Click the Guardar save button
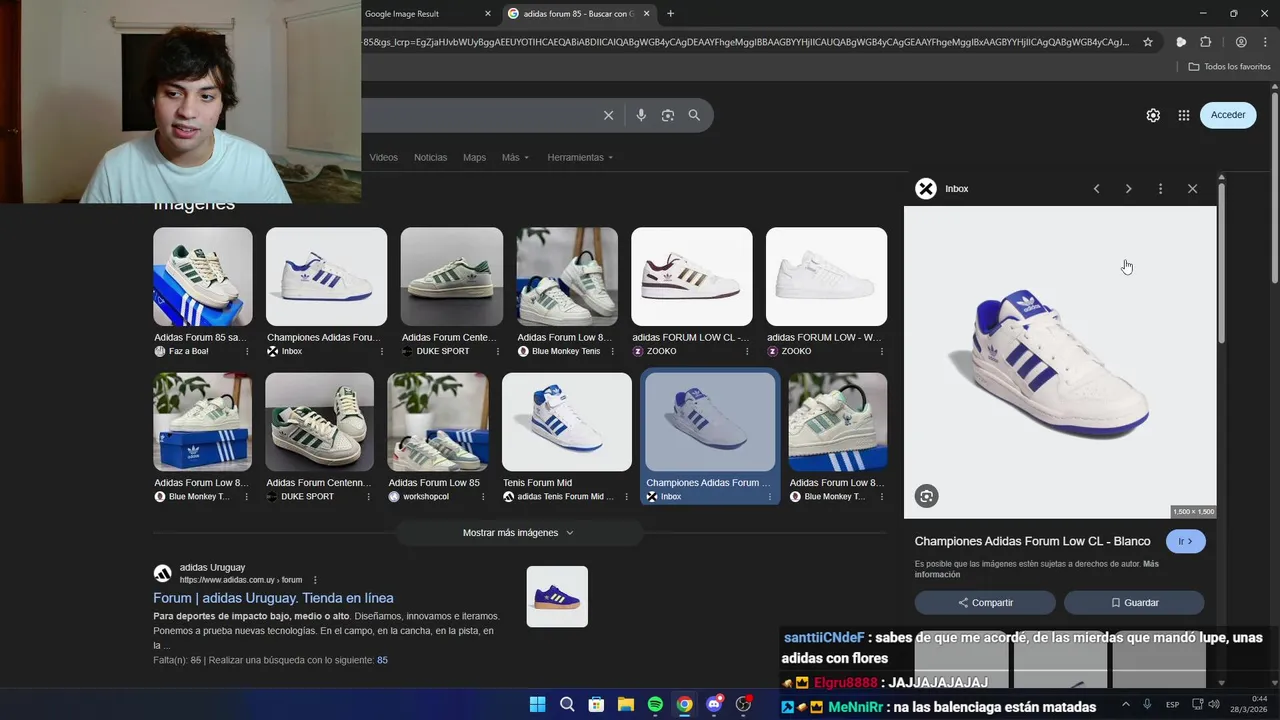This screenshot has height=720, width=1280. coord(1134,602)
